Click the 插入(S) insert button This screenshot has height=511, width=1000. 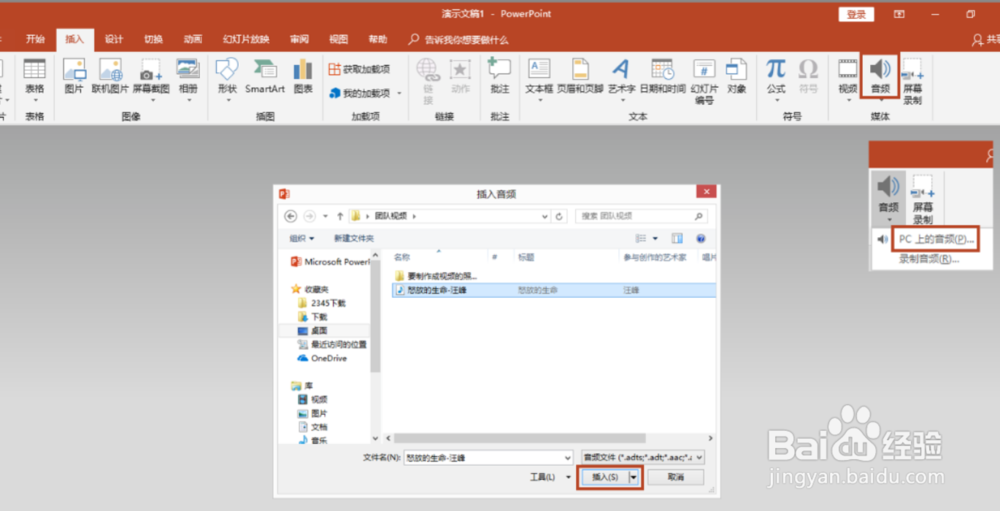click(x=605, y=477)
